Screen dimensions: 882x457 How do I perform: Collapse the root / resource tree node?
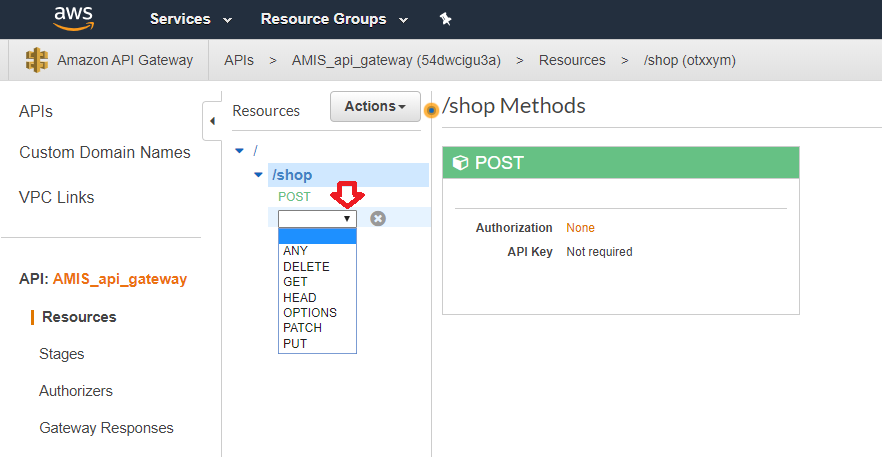coord(238,151)
